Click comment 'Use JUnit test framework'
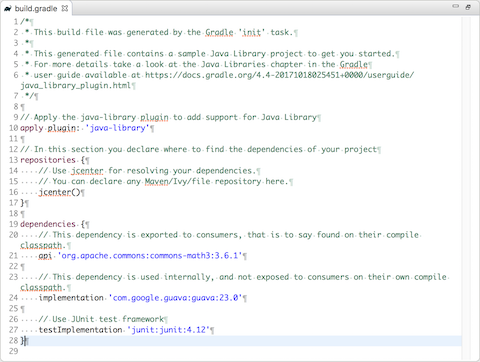Image resolution: width=480 pixels, height=362 pixels. (x=101, y=319)
